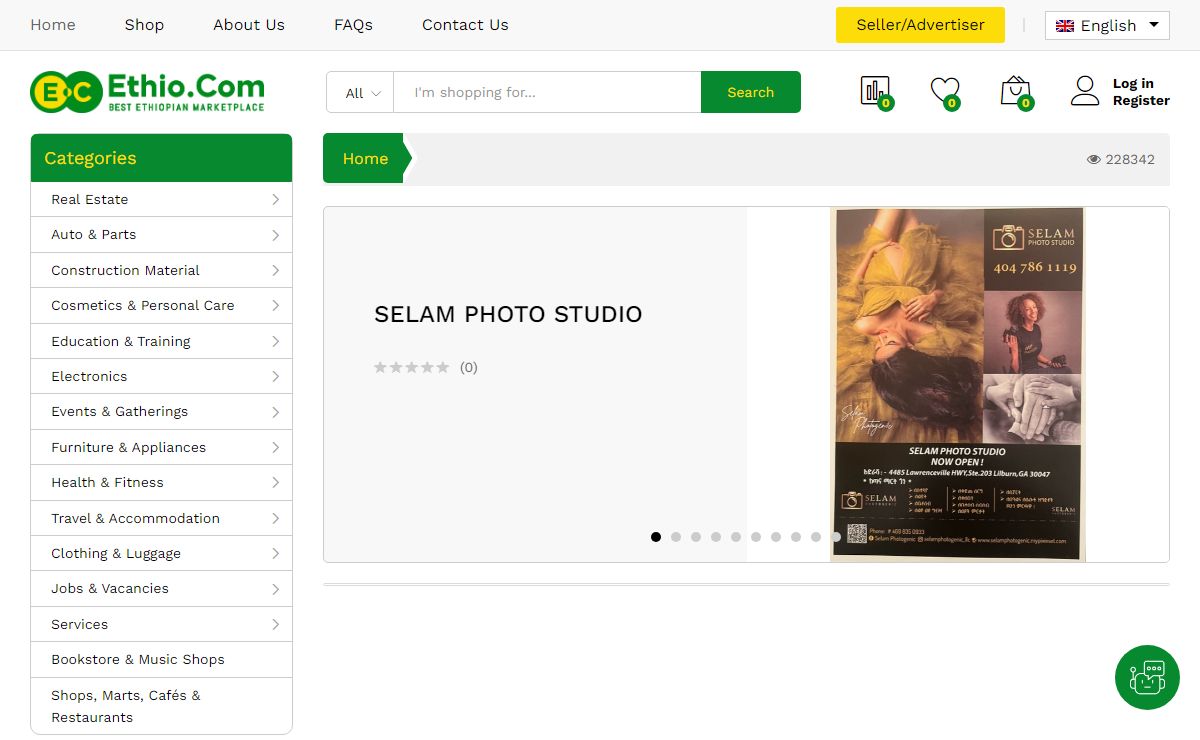
Task: Open the compare chart icon
Action: (875, 91)
